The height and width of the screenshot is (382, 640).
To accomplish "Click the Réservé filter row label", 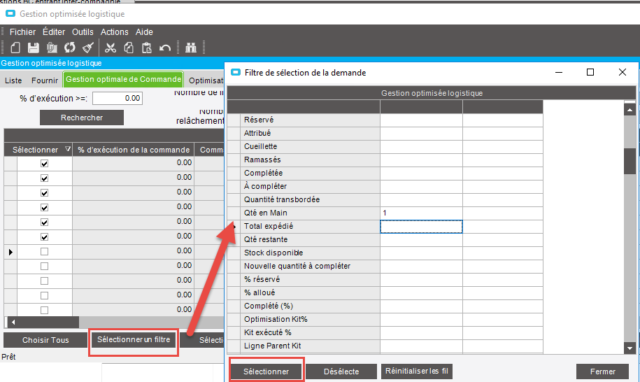I will (x=259, y=120).
